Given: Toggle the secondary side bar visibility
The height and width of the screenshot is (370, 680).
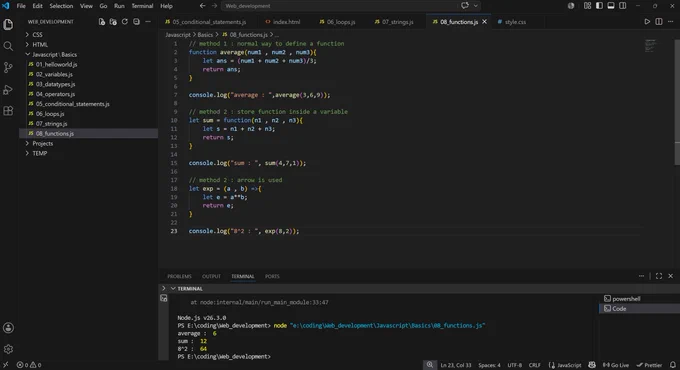Looking at the screenshot, I should [x=622, y=6].
